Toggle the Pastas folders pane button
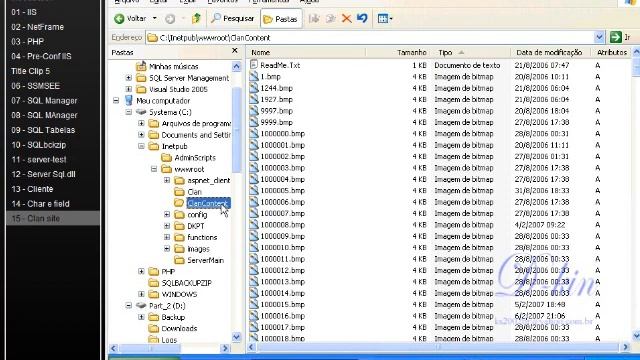Viewport: 640px width, 360px height. pos(281,19)
